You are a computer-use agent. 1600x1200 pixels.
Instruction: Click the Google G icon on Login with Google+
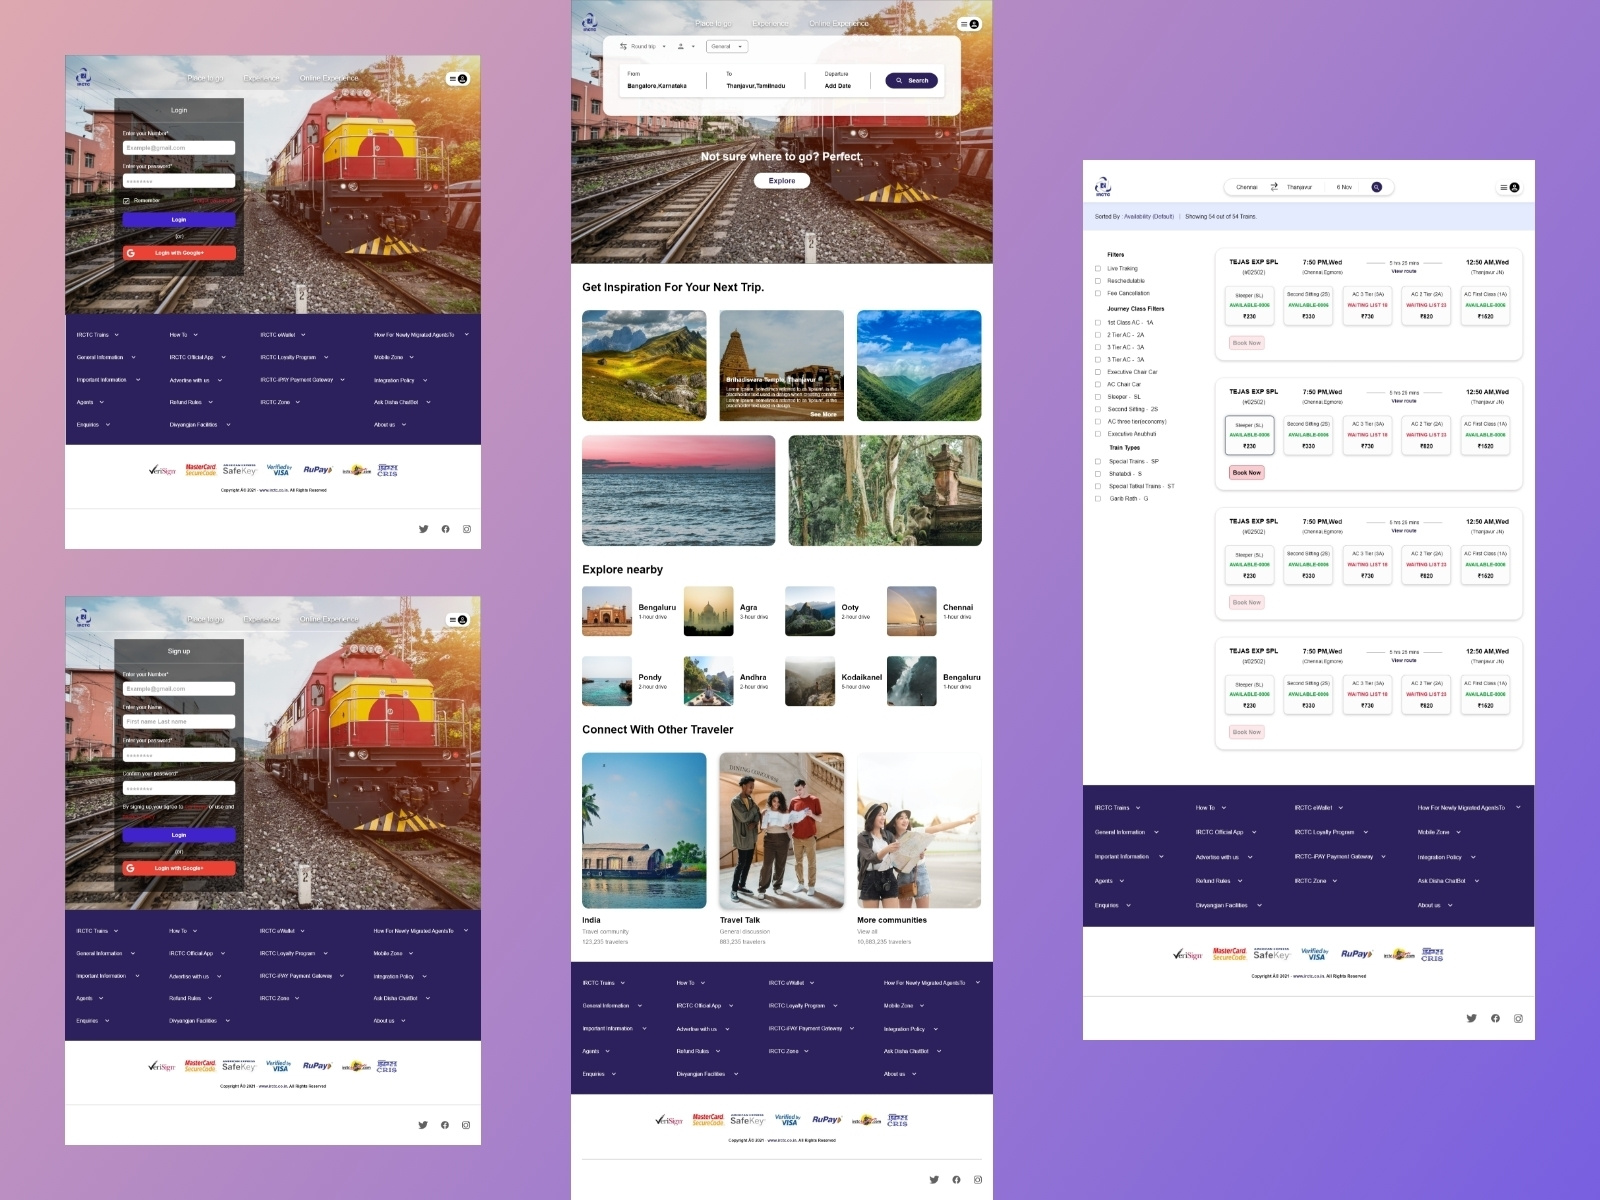(x=131, y=253)
